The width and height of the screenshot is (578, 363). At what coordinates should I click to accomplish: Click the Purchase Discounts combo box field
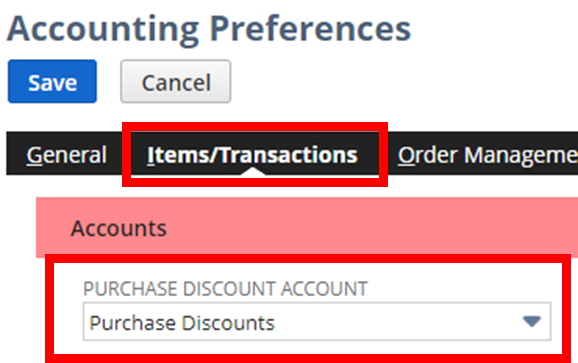[317, 322]
